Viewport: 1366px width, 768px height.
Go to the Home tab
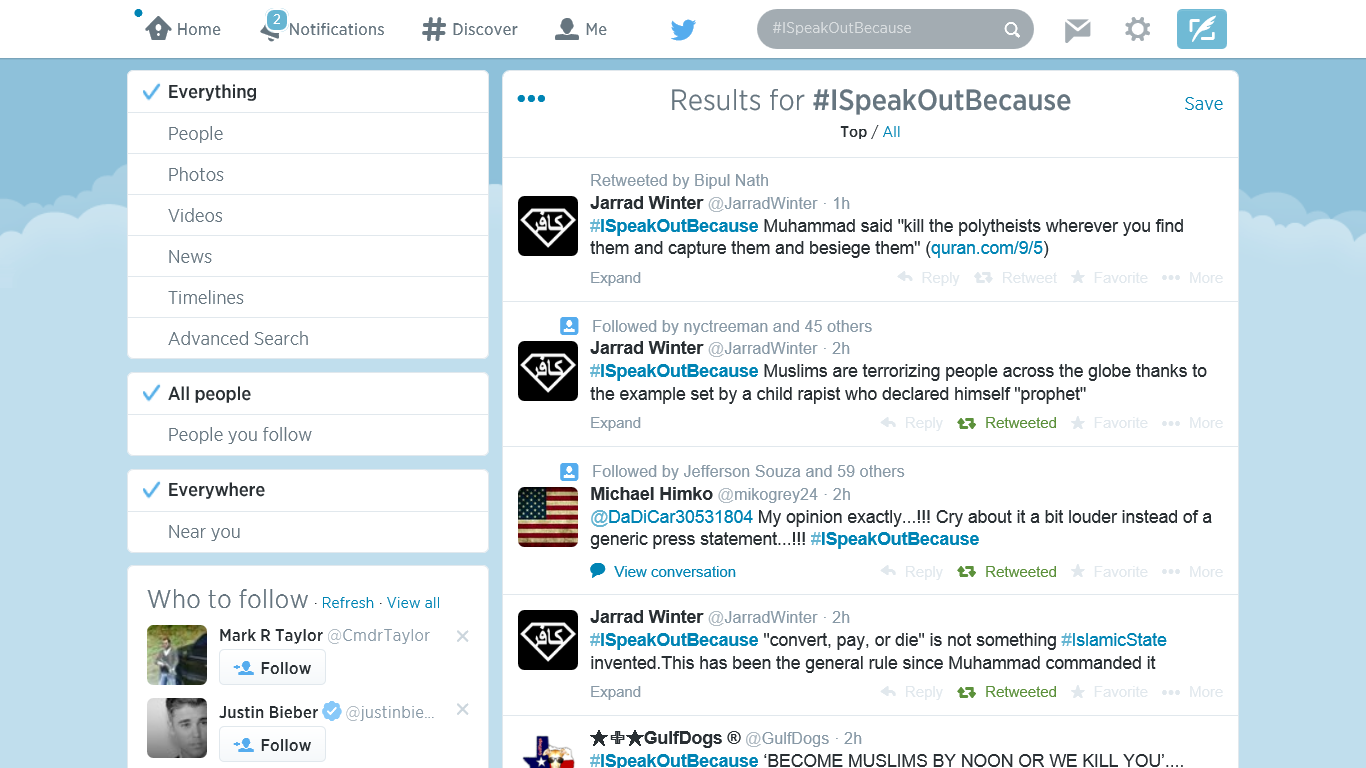click(x=183, y=29)
